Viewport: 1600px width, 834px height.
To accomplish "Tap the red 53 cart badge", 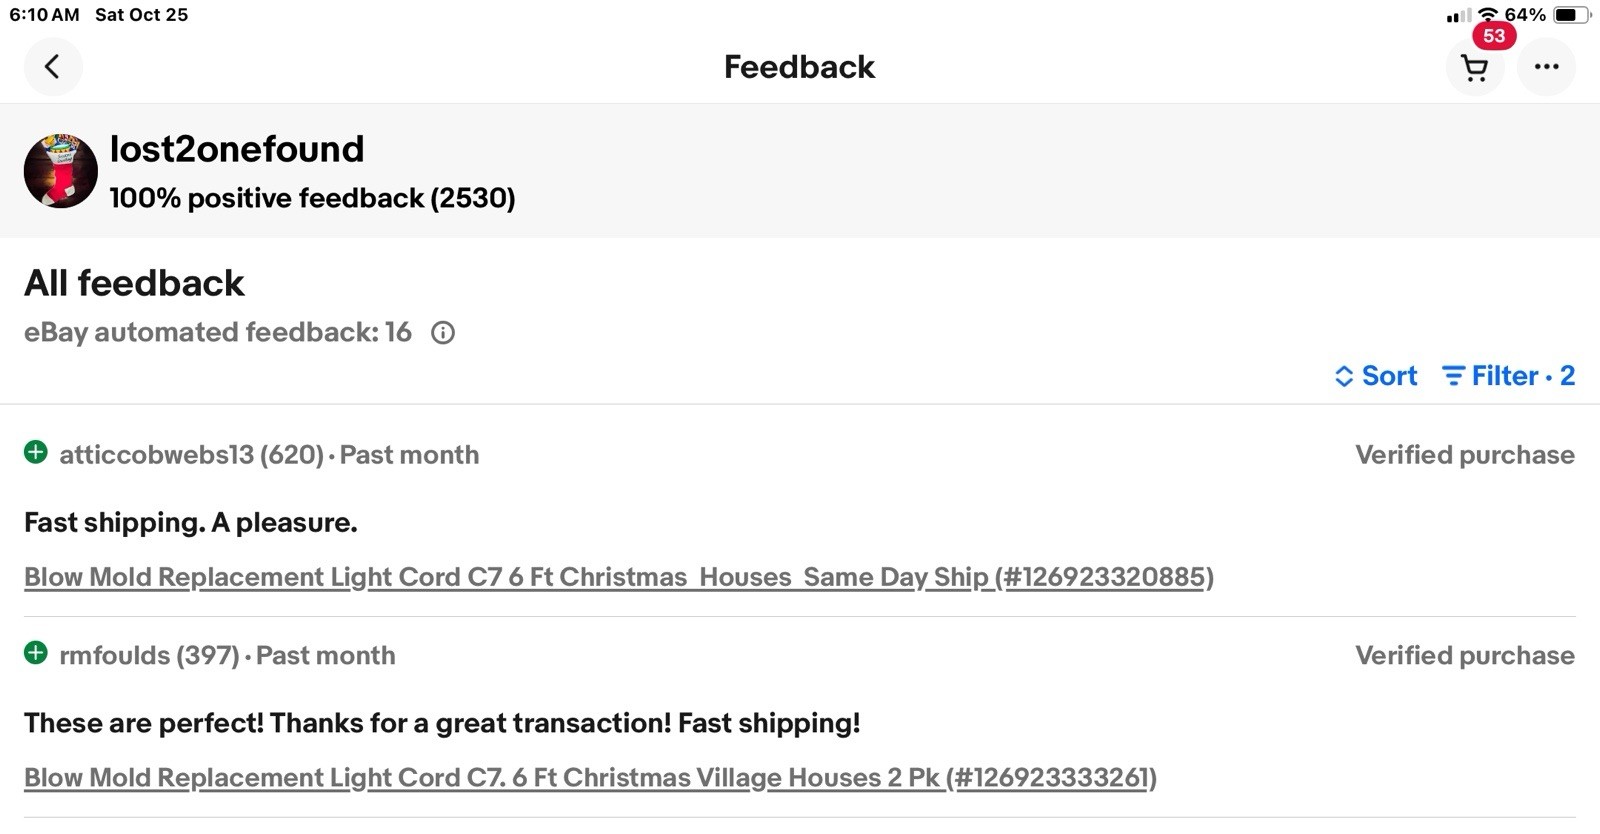I will click(1494, 36).
